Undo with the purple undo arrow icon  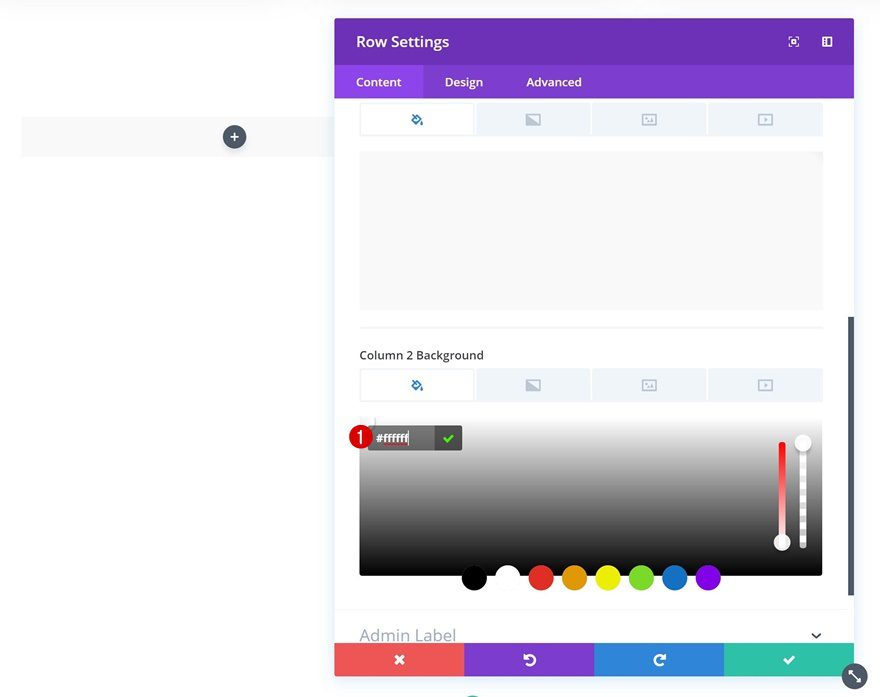pos(529,659)
